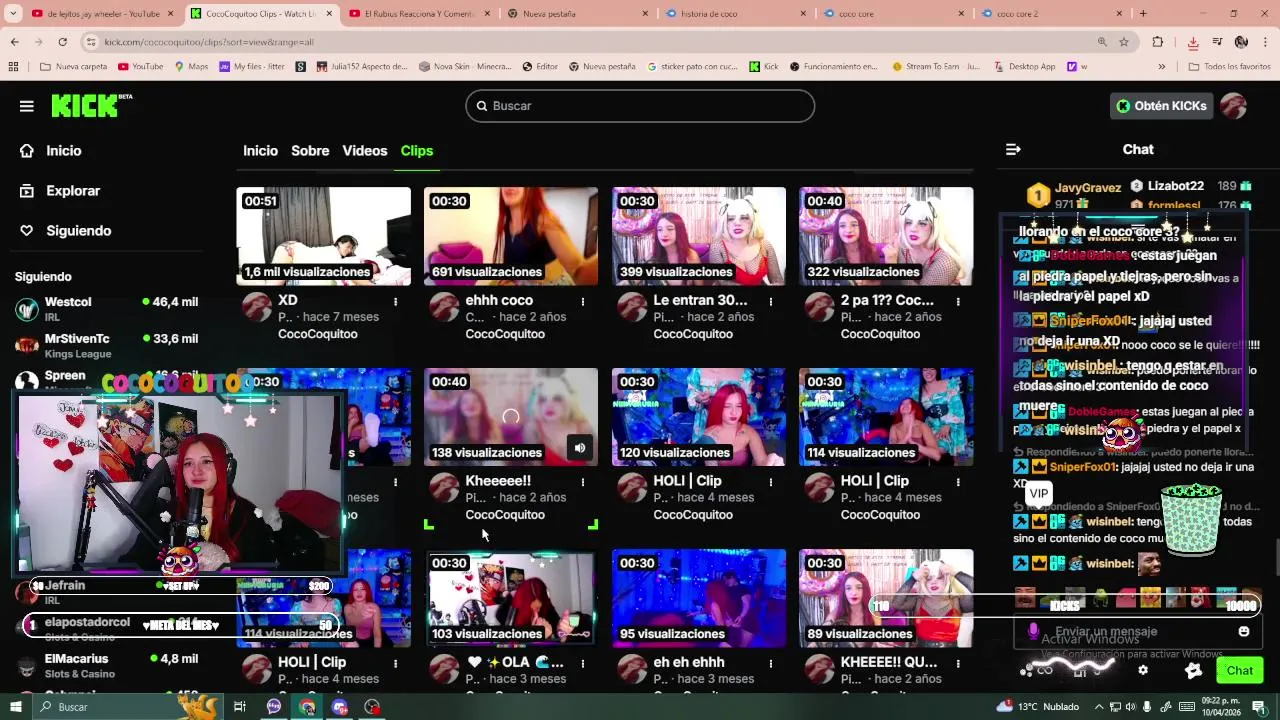Open Task View on the taskbar

tap(240, 707)
